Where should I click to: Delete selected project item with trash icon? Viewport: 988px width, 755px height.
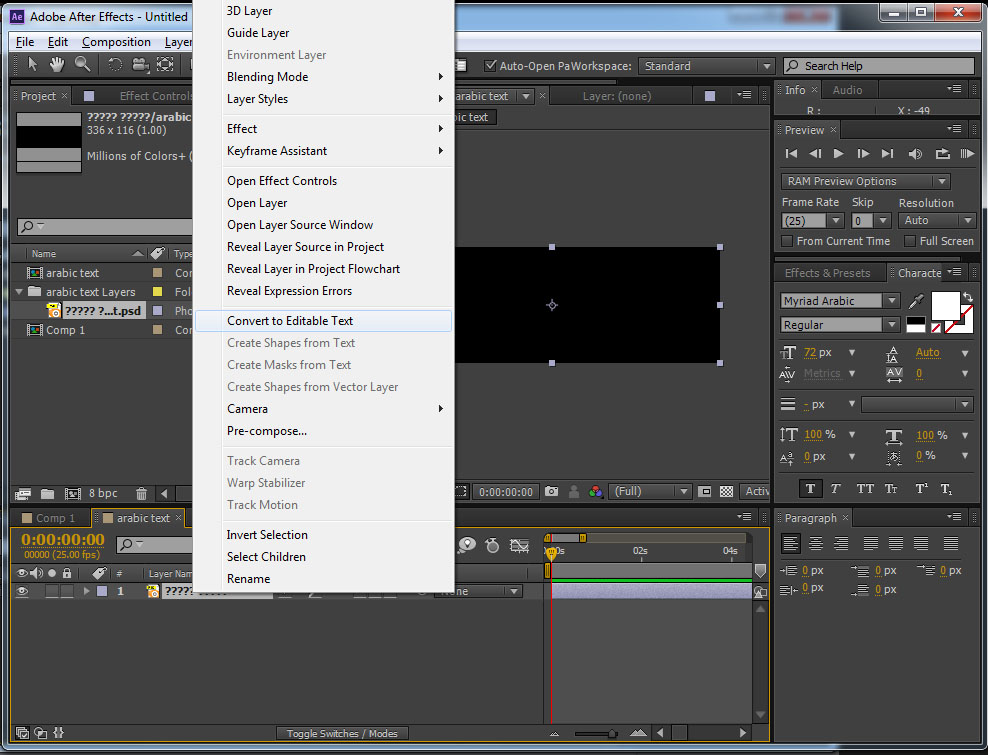pos(142,493)
